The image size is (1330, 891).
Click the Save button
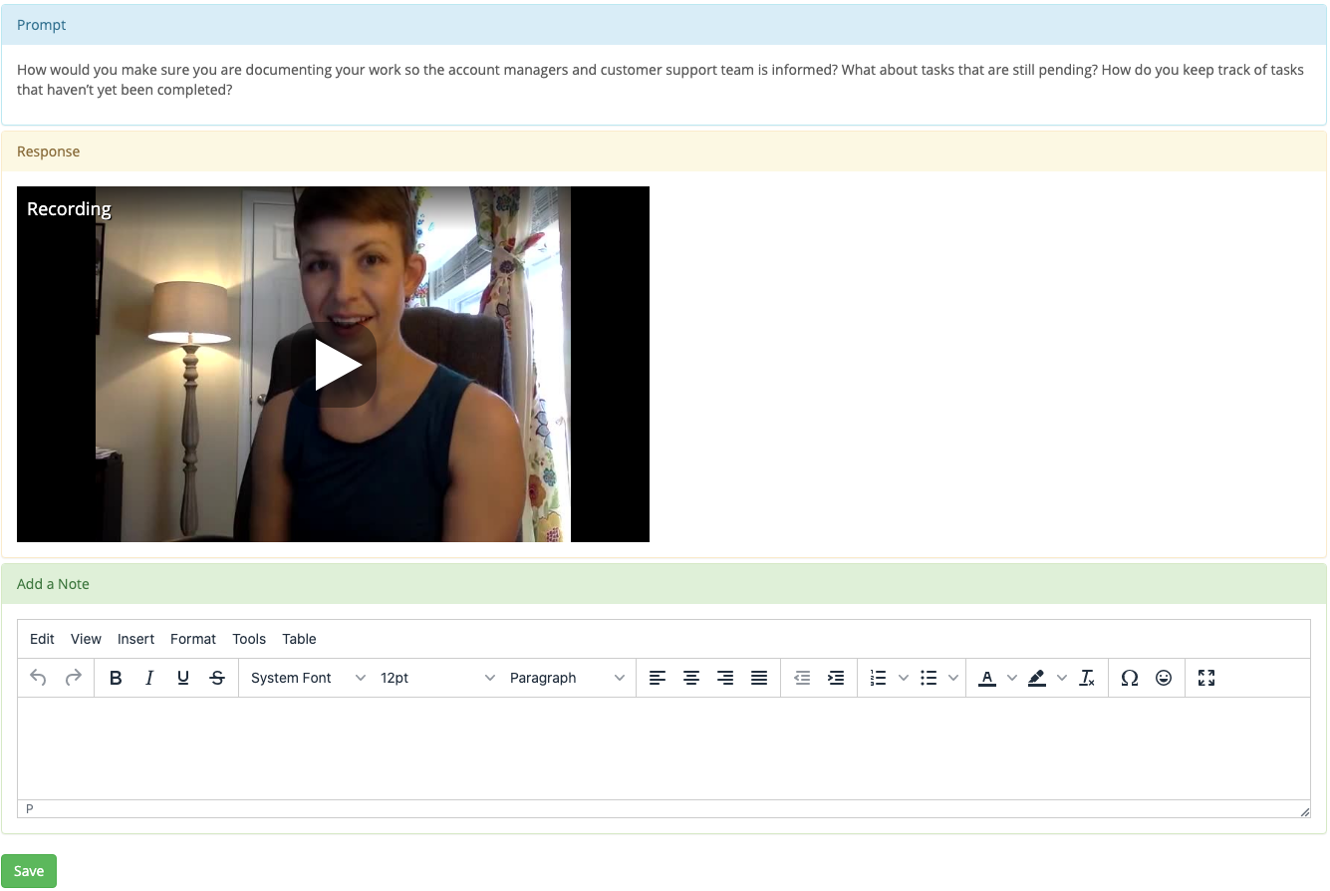pyautogui.click(x=29, y=871)
